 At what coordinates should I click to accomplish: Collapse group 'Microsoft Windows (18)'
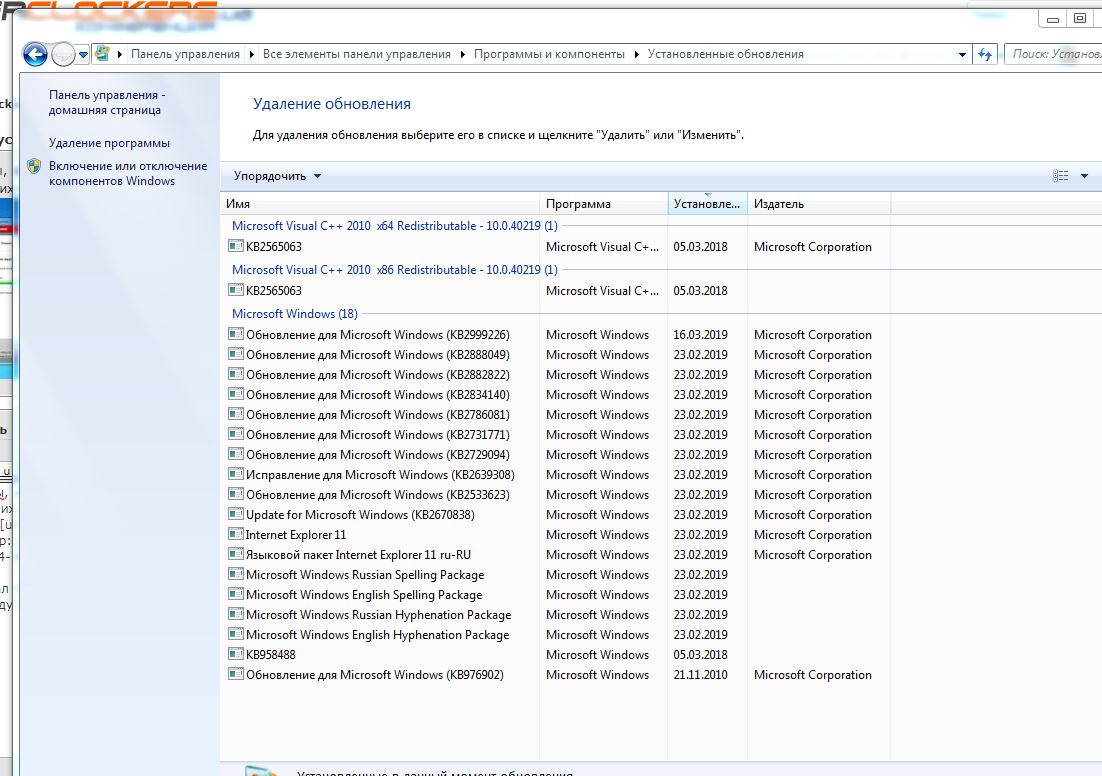[294, 313]
